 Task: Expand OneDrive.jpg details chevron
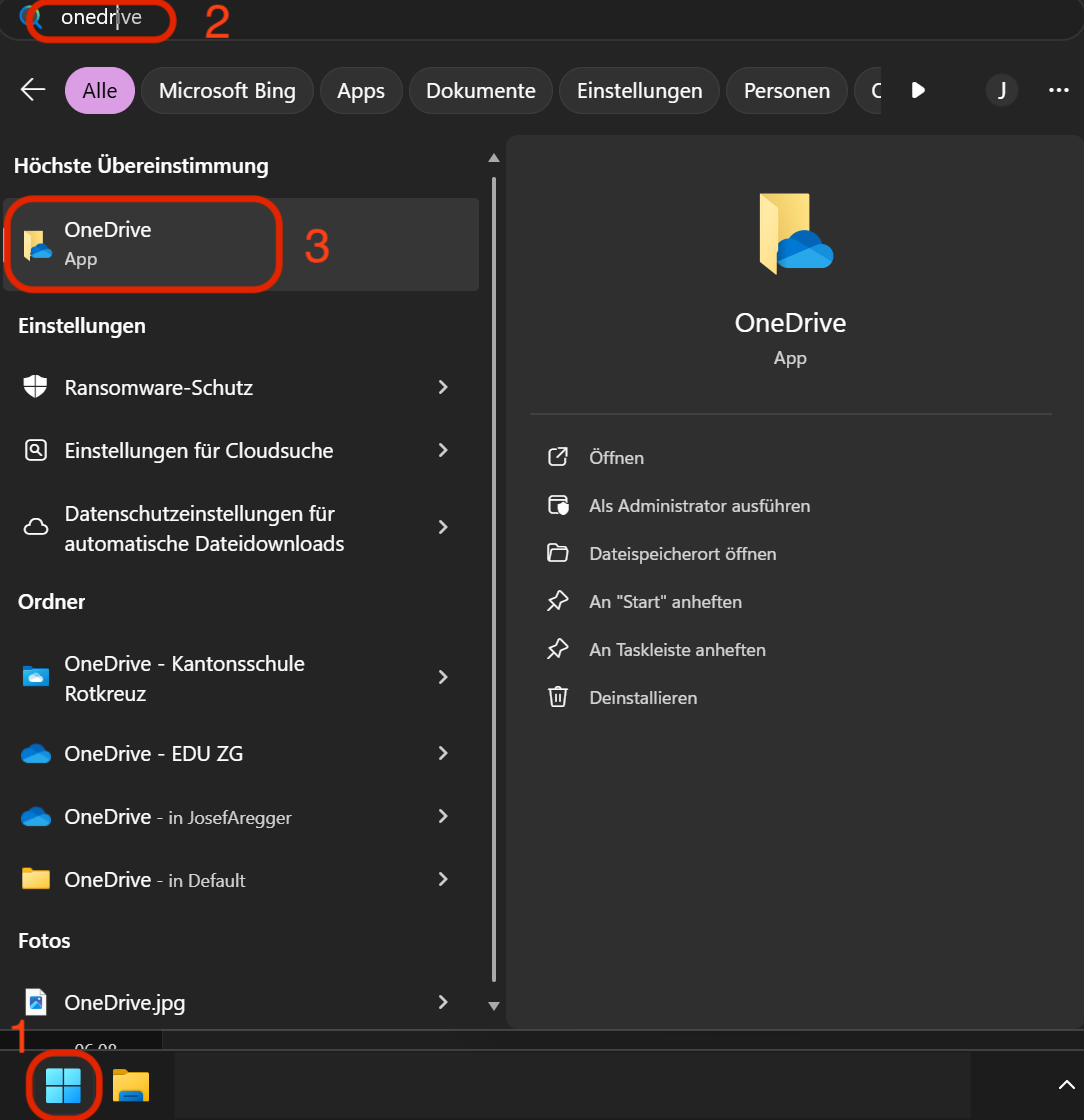(443, 1002)
